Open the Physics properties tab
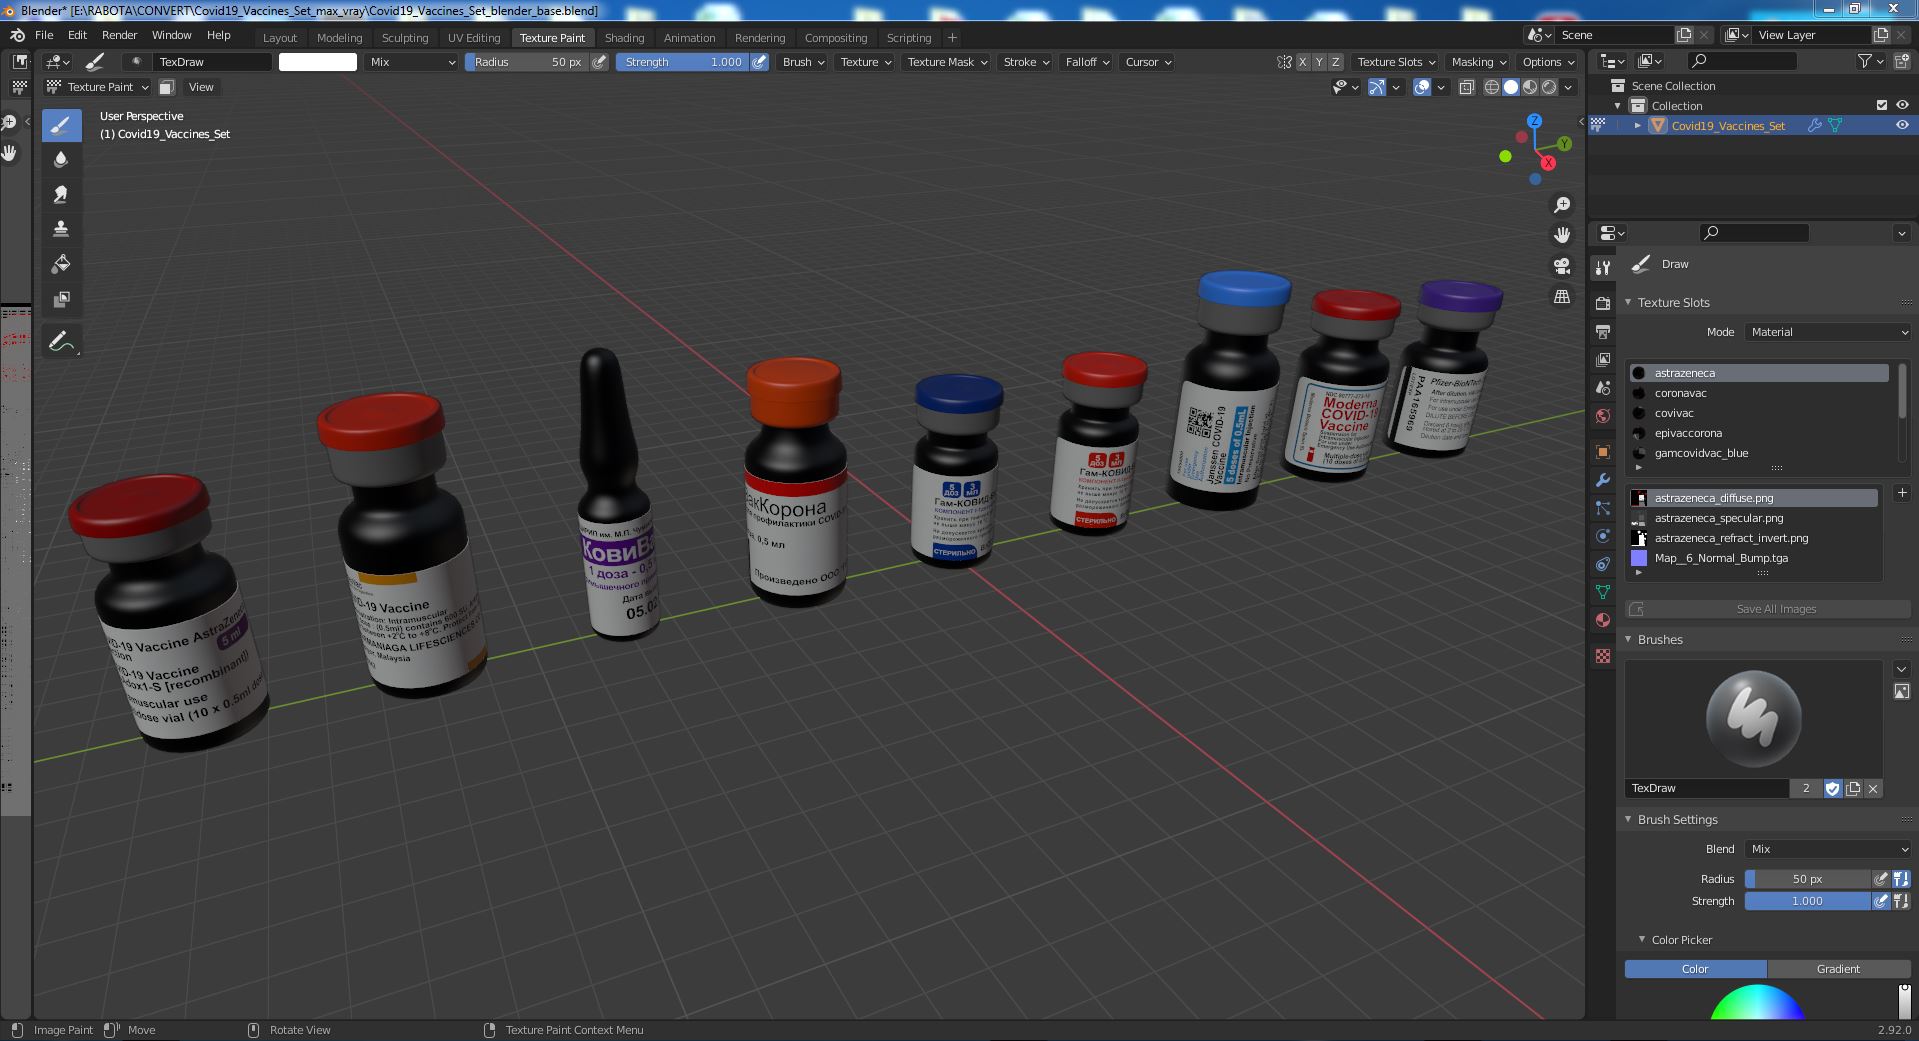Screen dimensions: 1919x1041 pos(1603,536)
